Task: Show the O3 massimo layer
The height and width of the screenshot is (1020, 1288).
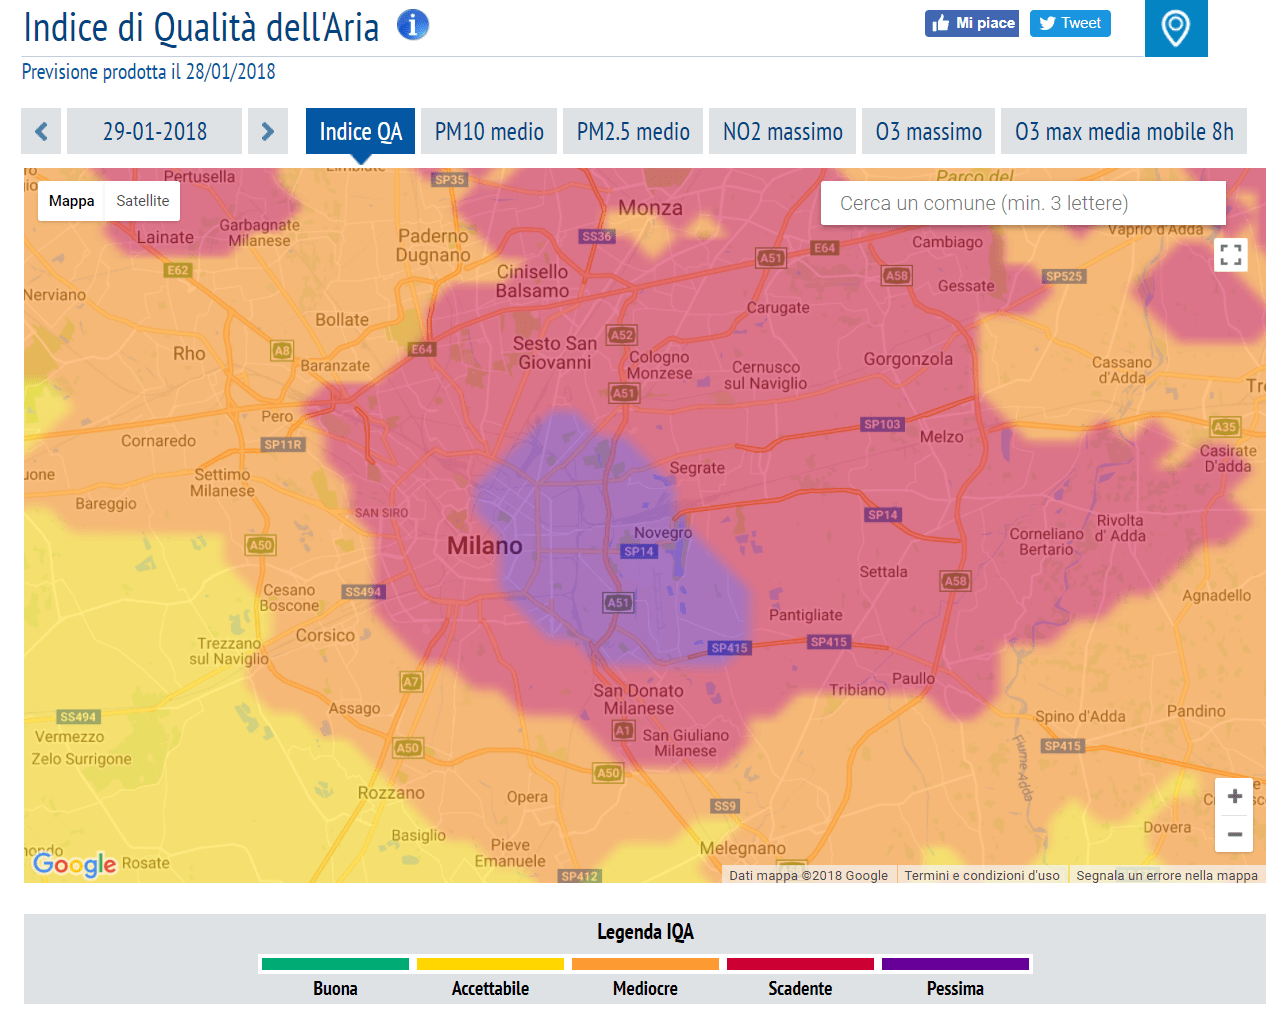Action: click(928, 131)
